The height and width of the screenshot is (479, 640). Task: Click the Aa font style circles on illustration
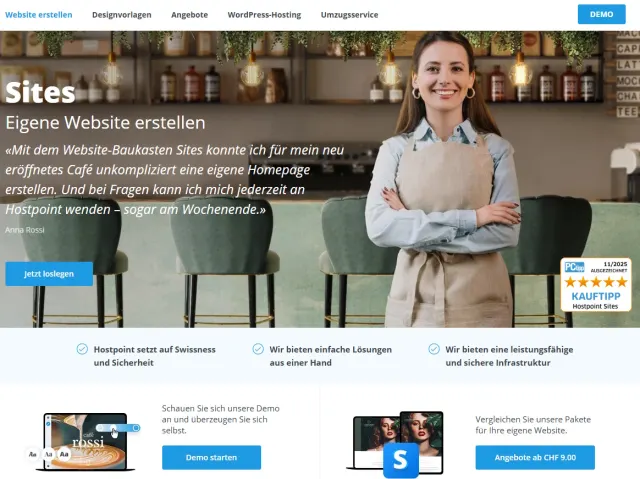click(48, 454)
